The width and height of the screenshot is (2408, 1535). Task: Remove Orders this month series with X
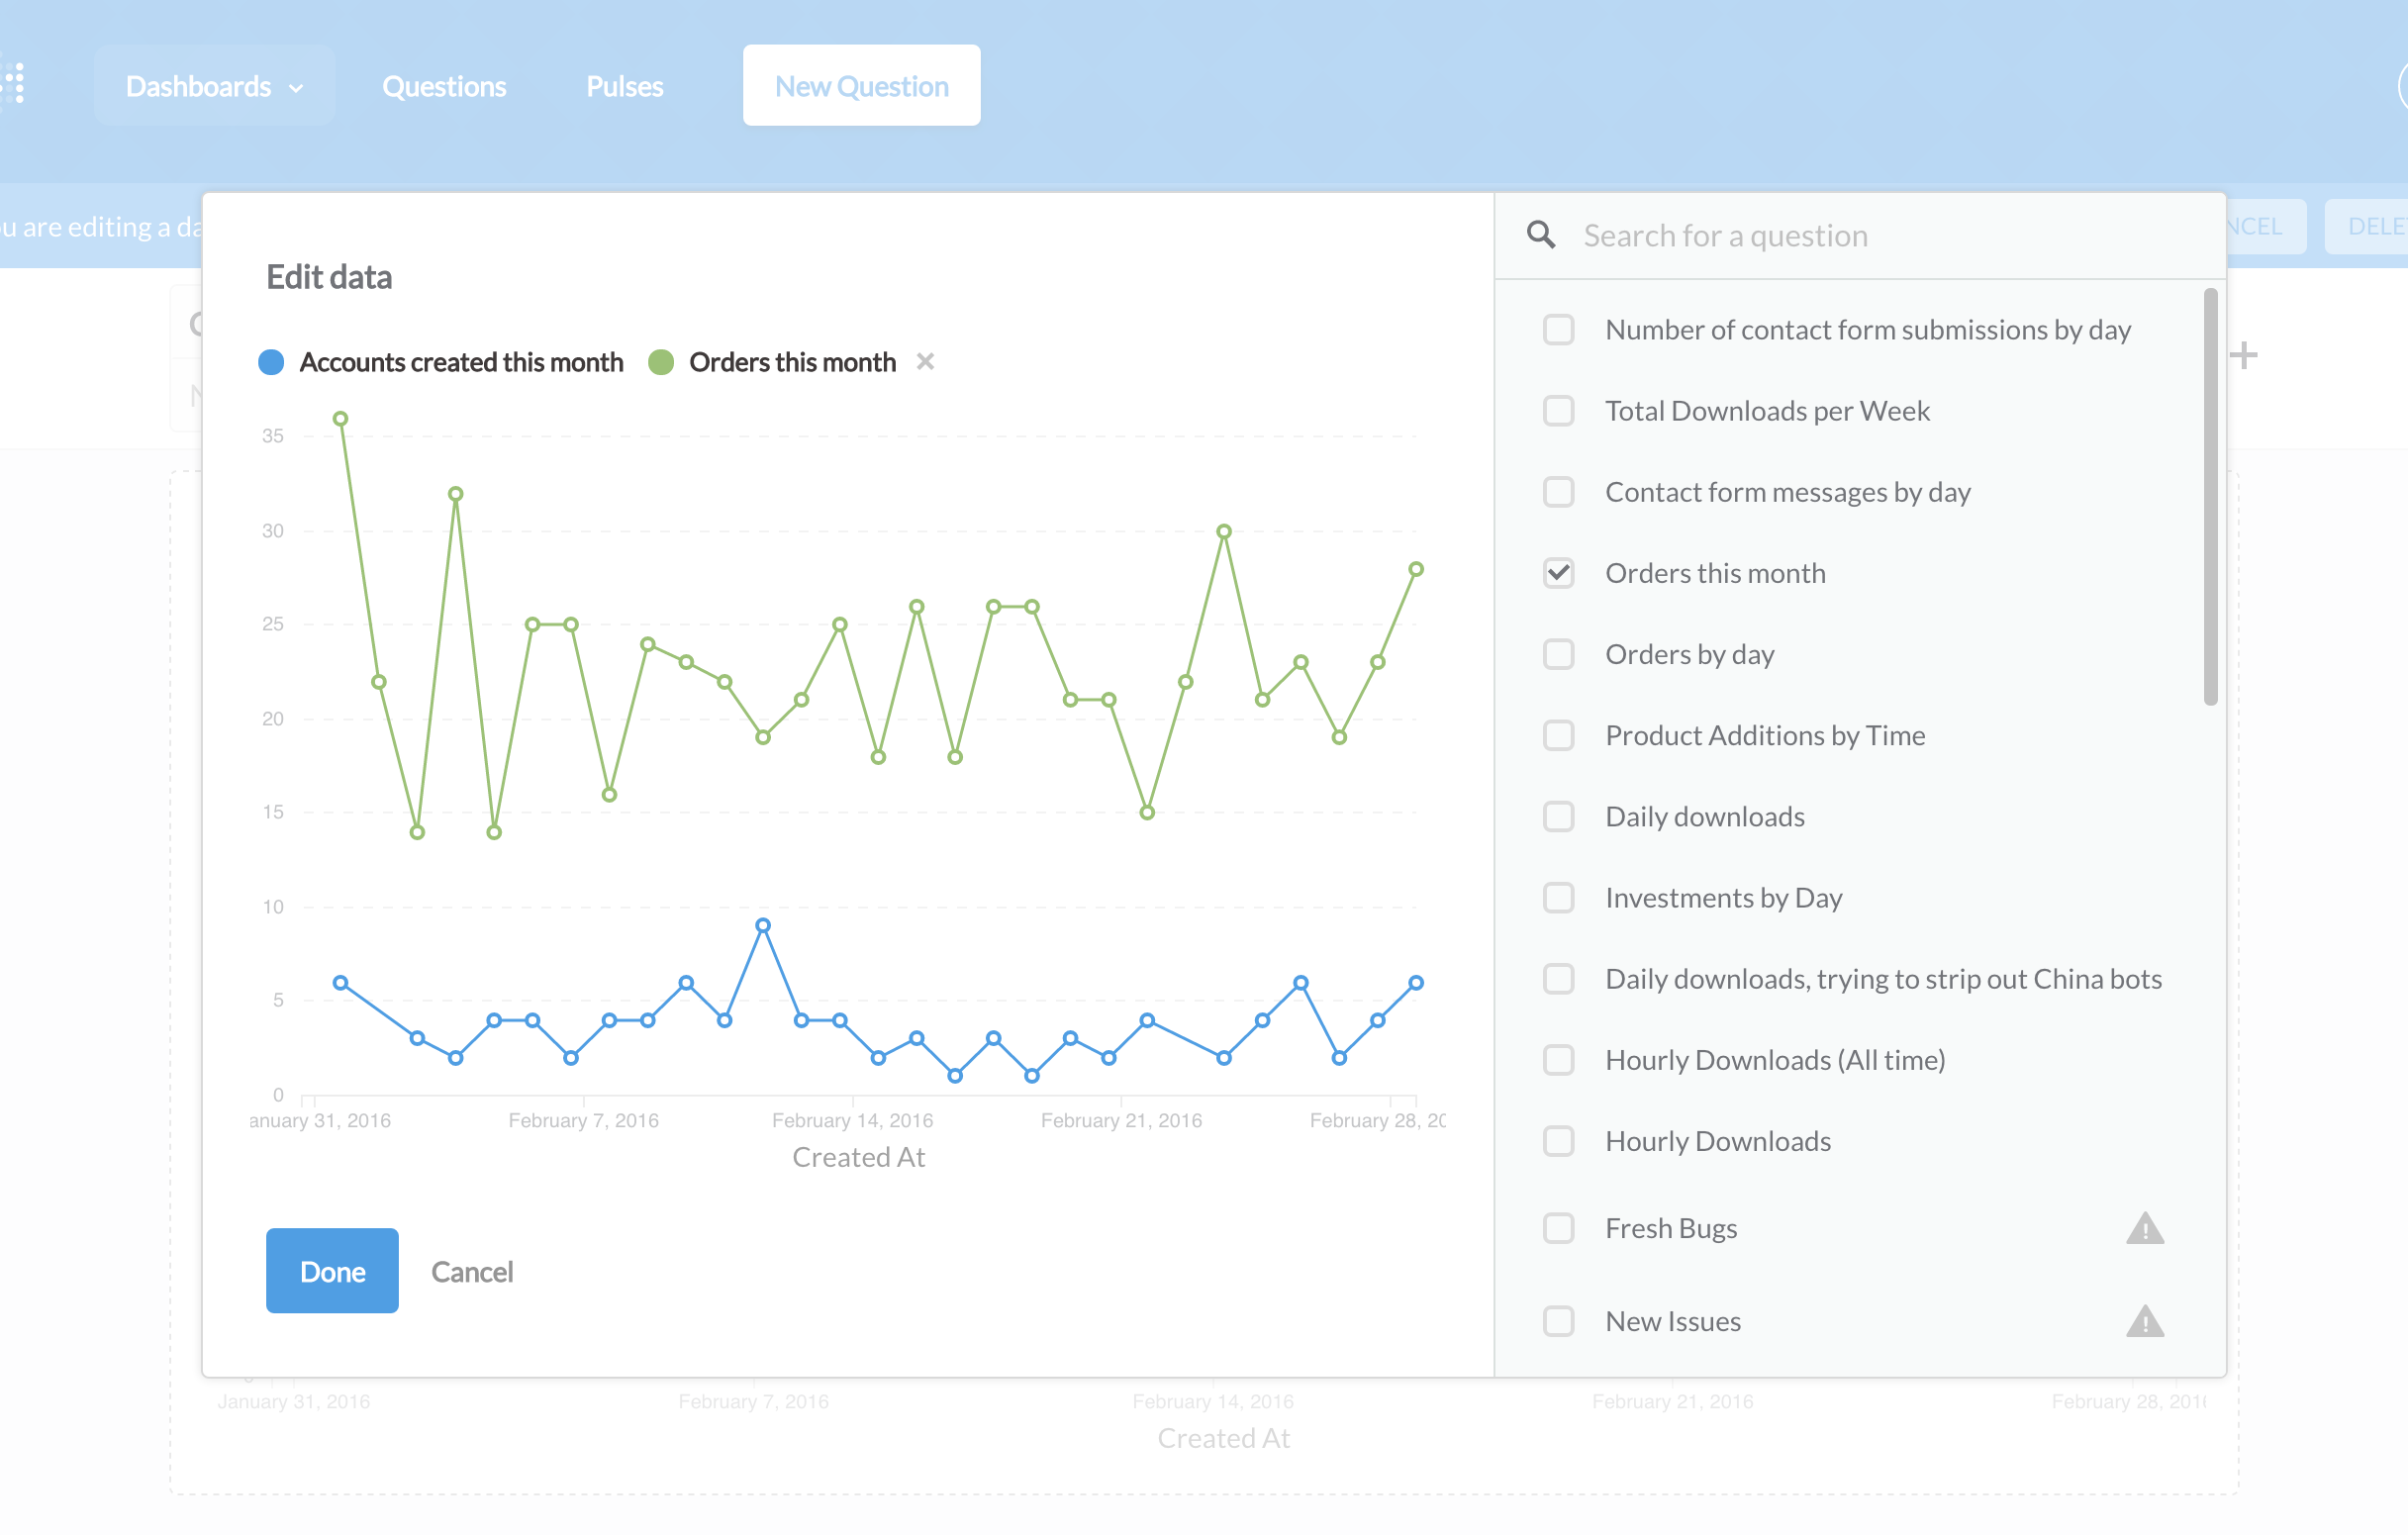tap(925, 362)
